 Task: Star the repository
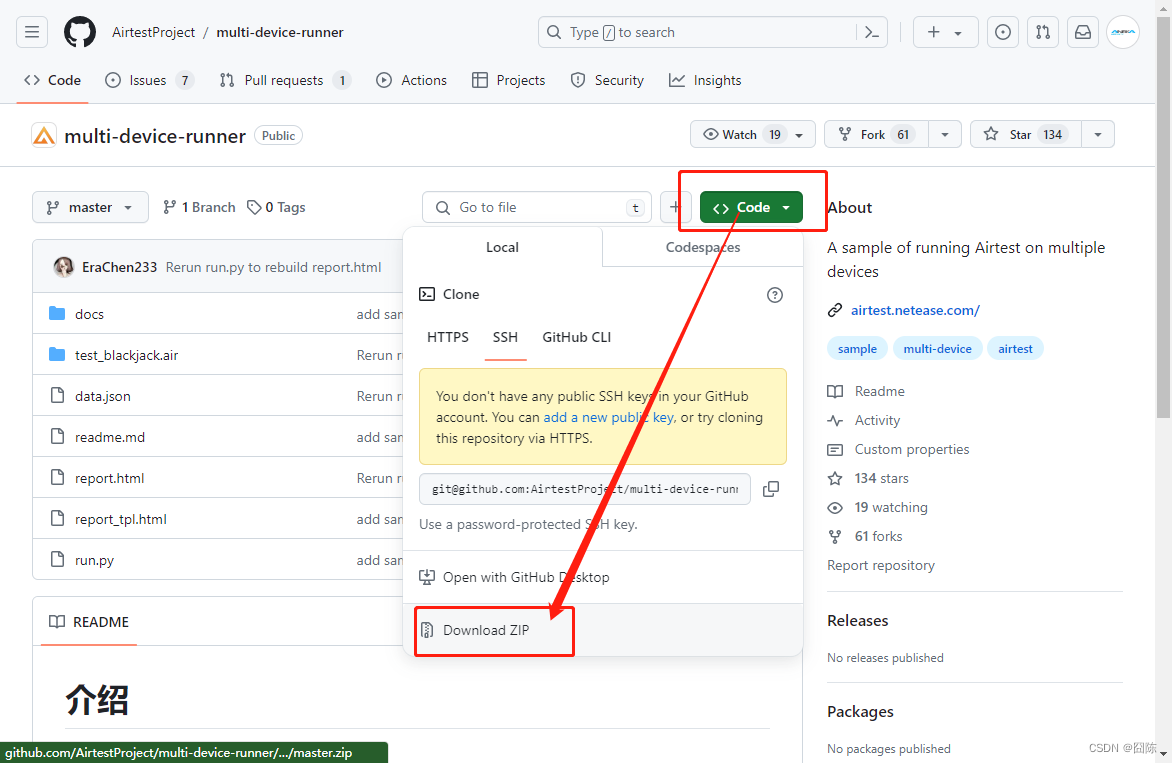(x=1026, y=135)
